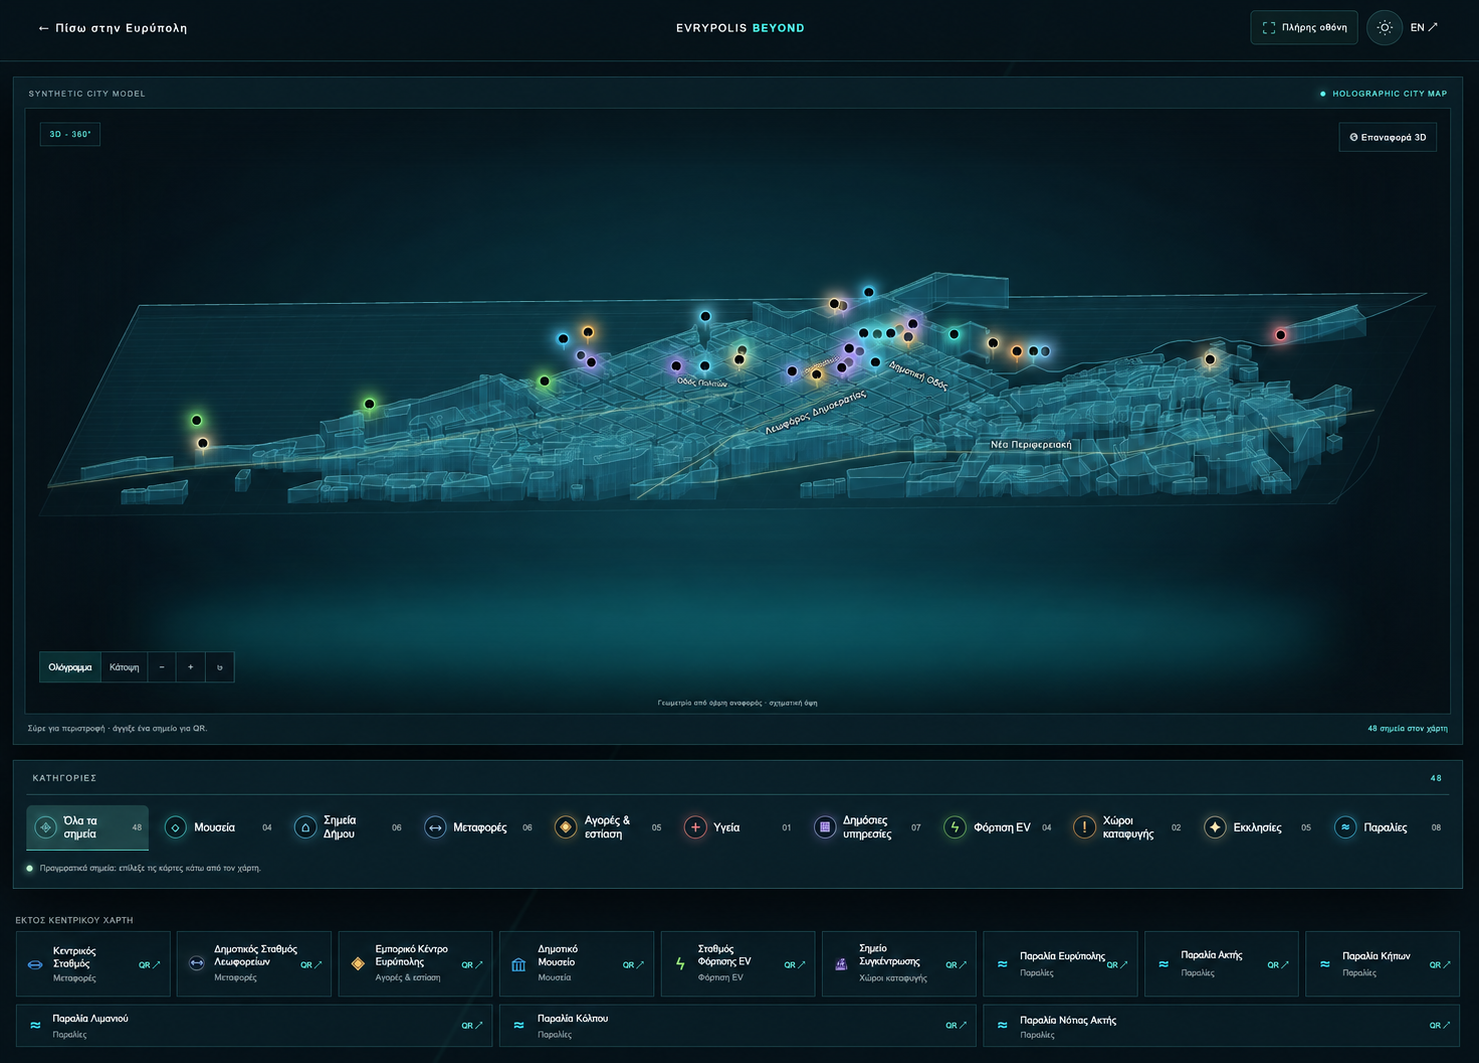Screen dimensions: 1479x1063
Task: Reset the view with Επαναφορά 3D
Action: [1388, 137]
